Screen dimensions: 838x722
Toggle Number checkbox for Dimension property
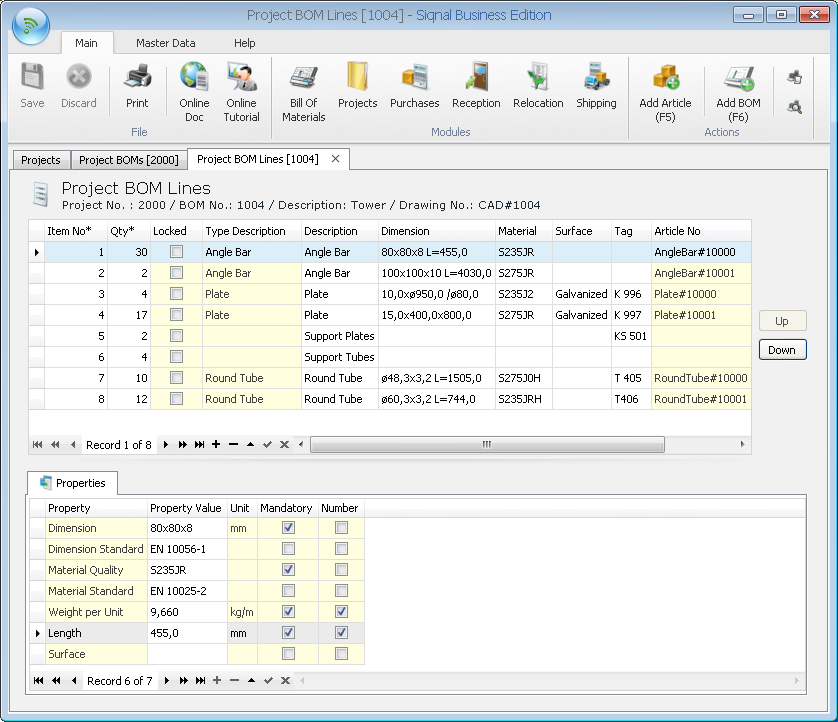coord(341,528)
